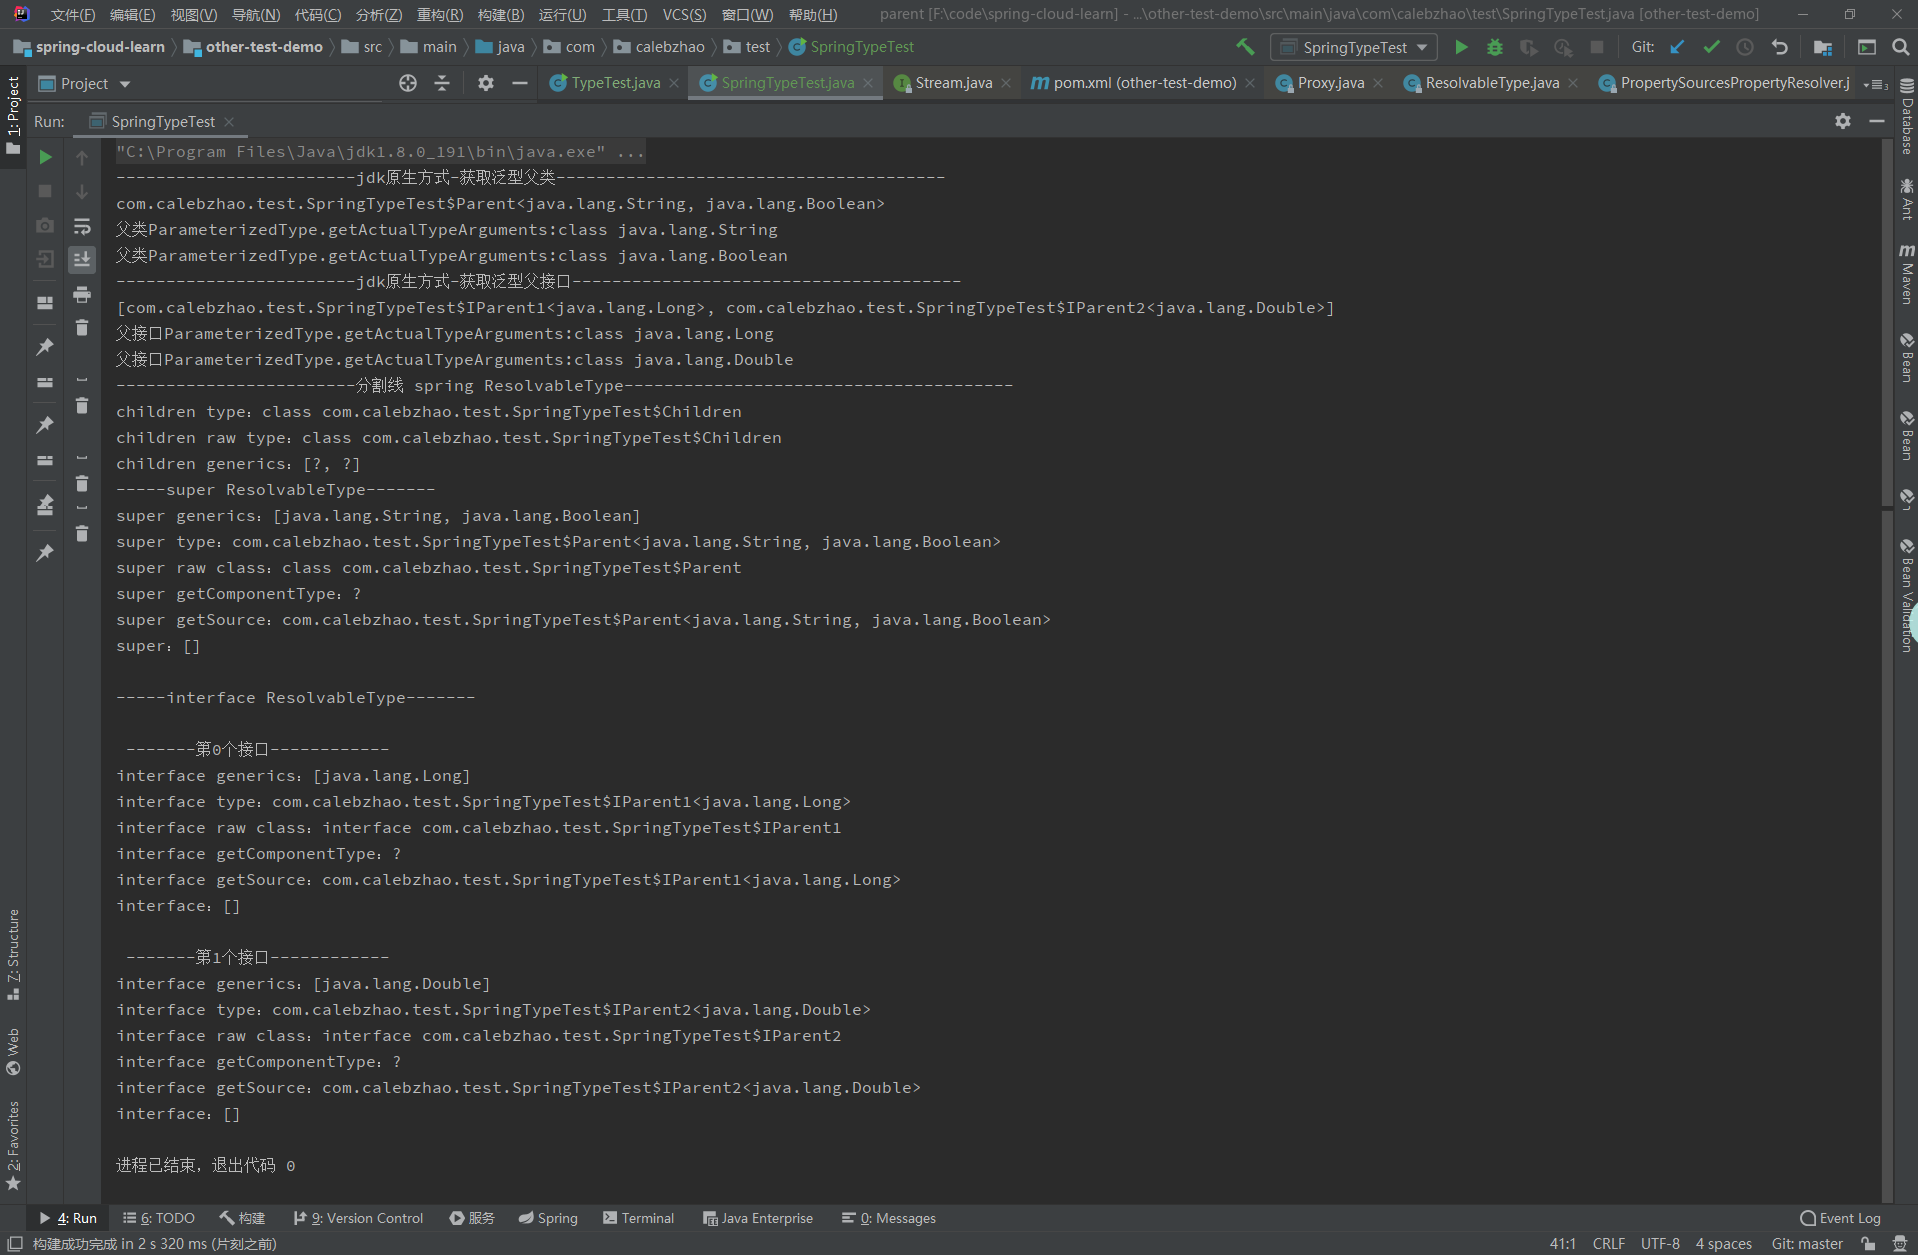Image resolution: width=1918 pixels, height=1255 pixels.
Task: Open the Spring tool window
Action: (548, 1218)
